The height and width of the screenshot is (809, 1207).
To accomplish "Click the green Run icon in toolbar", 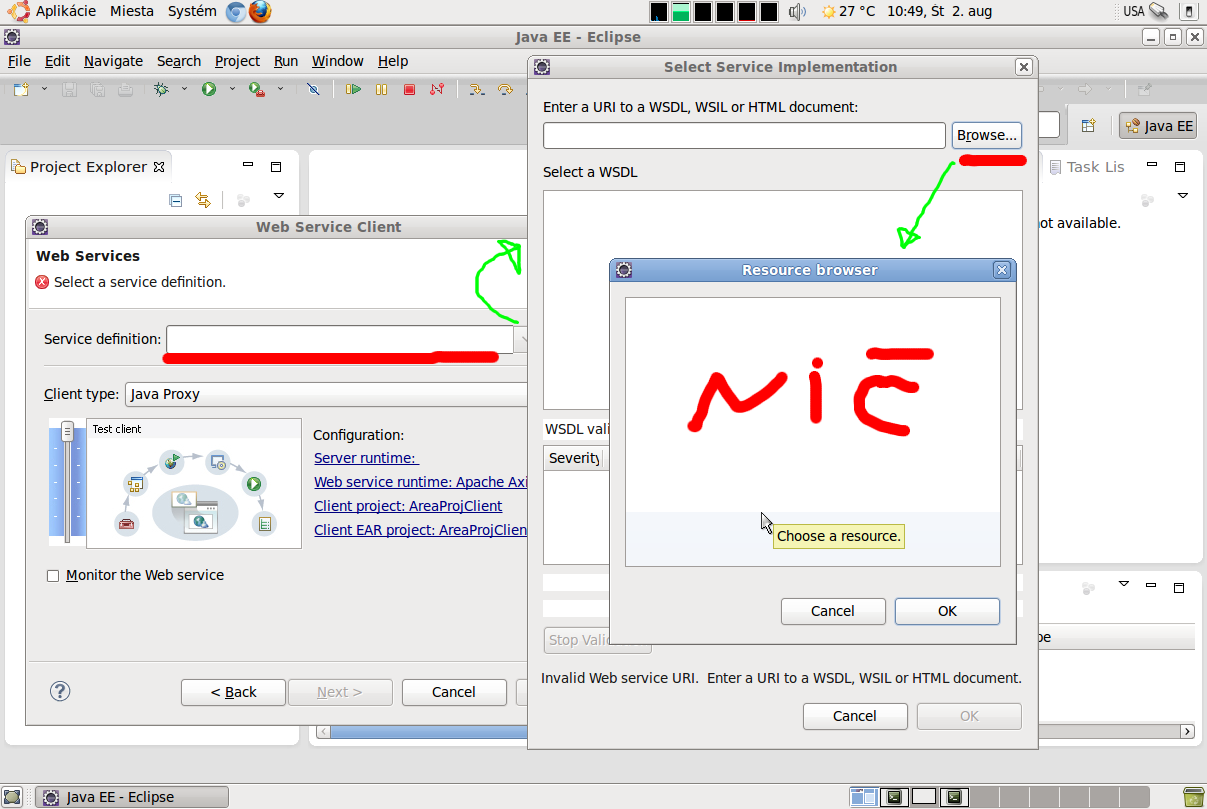I will click(209, 89).
